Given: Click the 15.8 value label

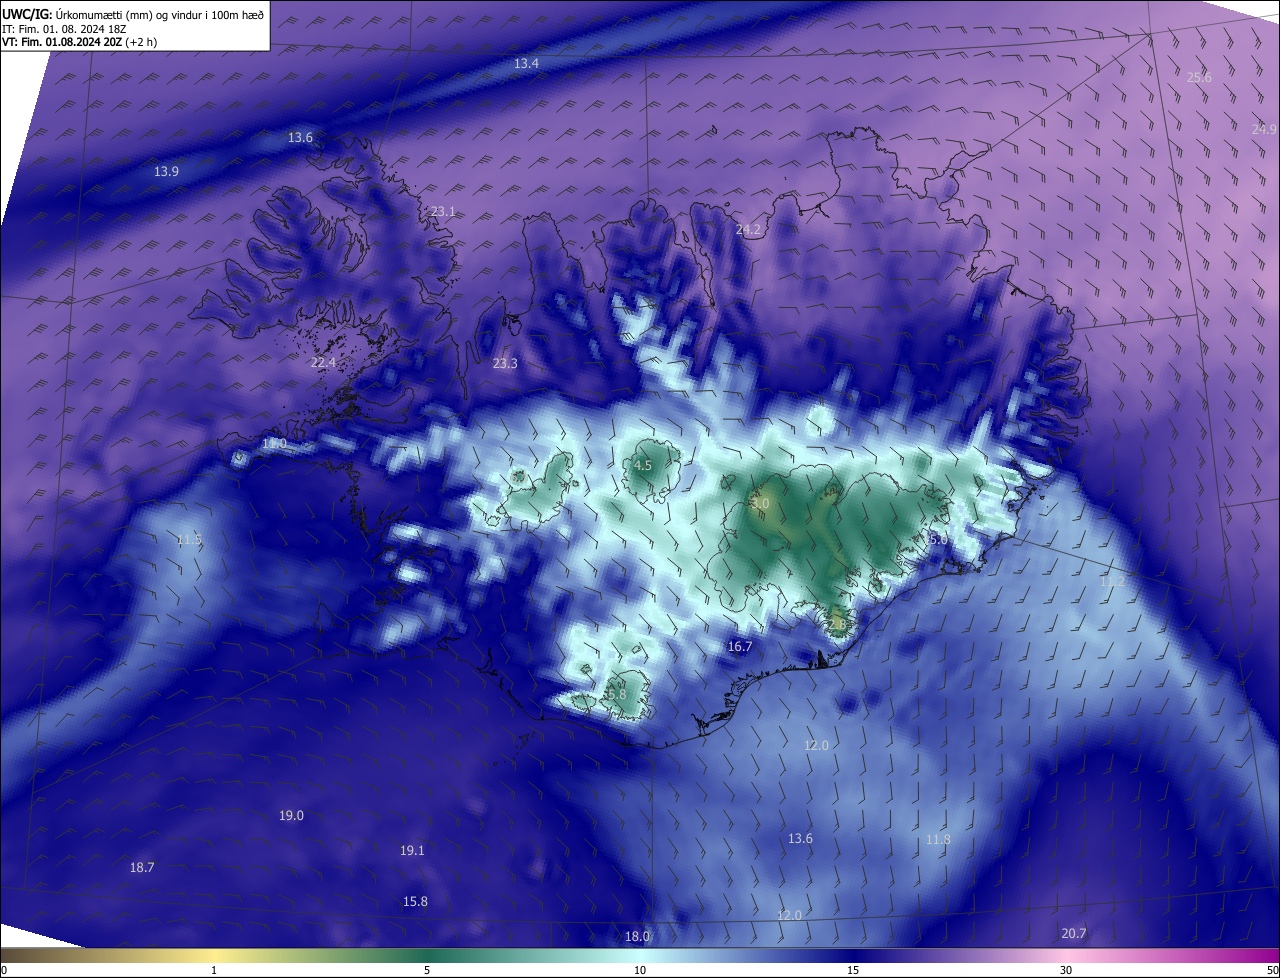Looking at the screenshot, I should [415, 902].
